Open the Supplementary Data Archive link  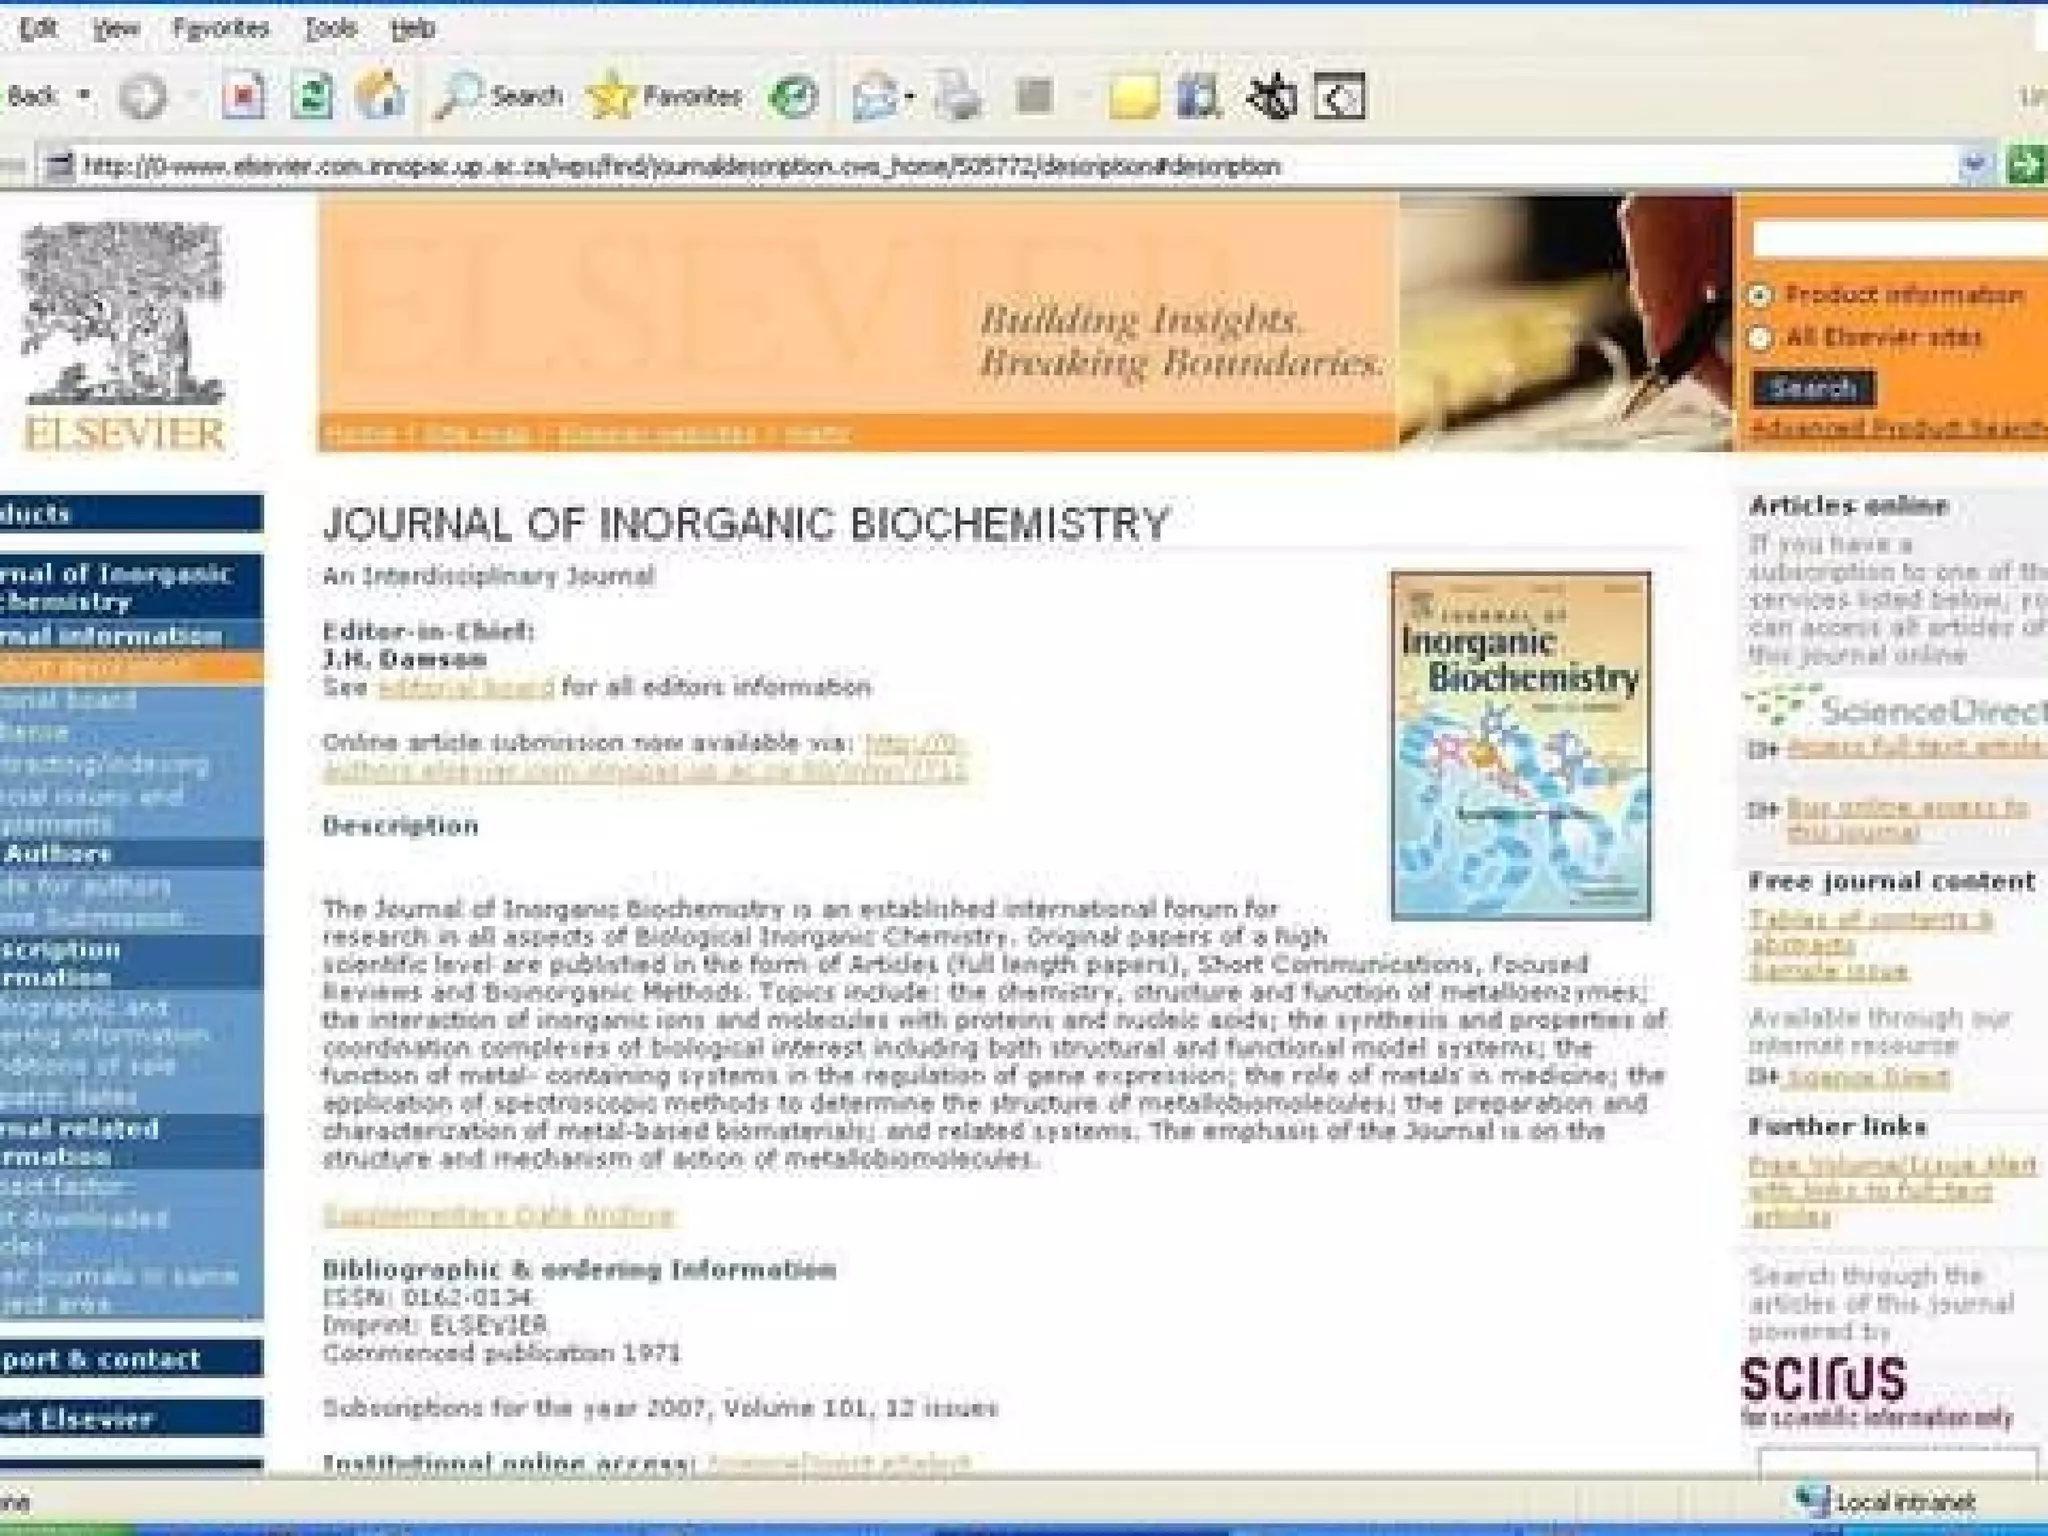498,1215
